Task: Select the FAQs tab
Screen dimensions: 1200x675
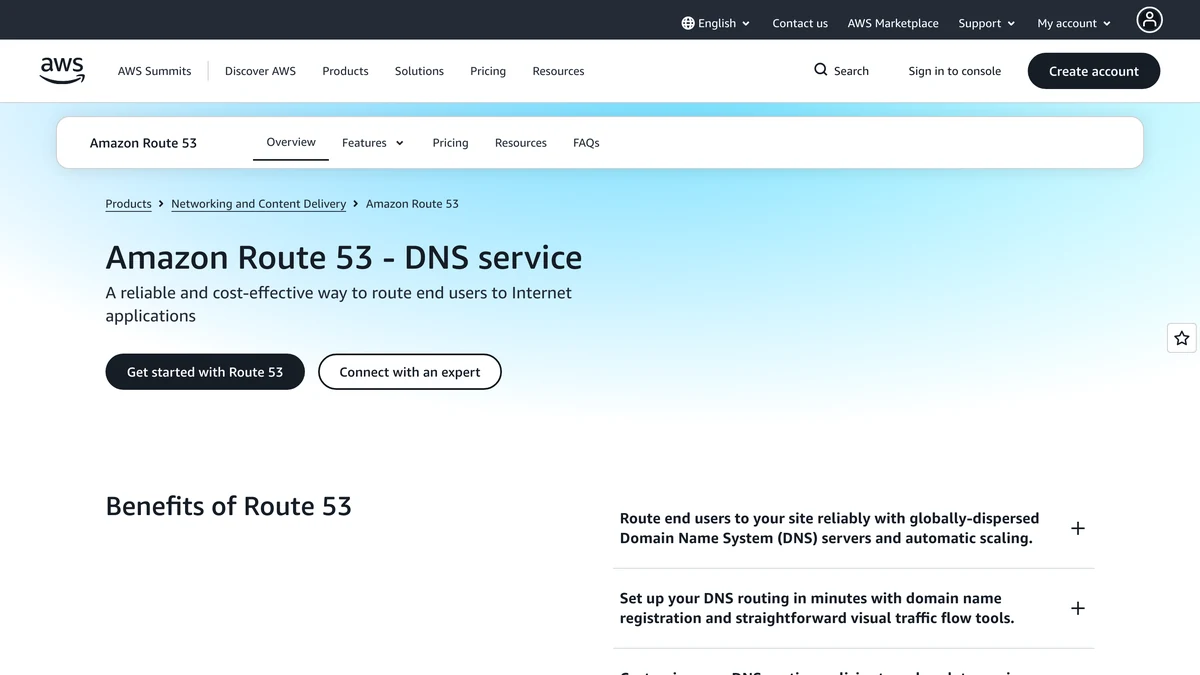Action: point(586,143)
